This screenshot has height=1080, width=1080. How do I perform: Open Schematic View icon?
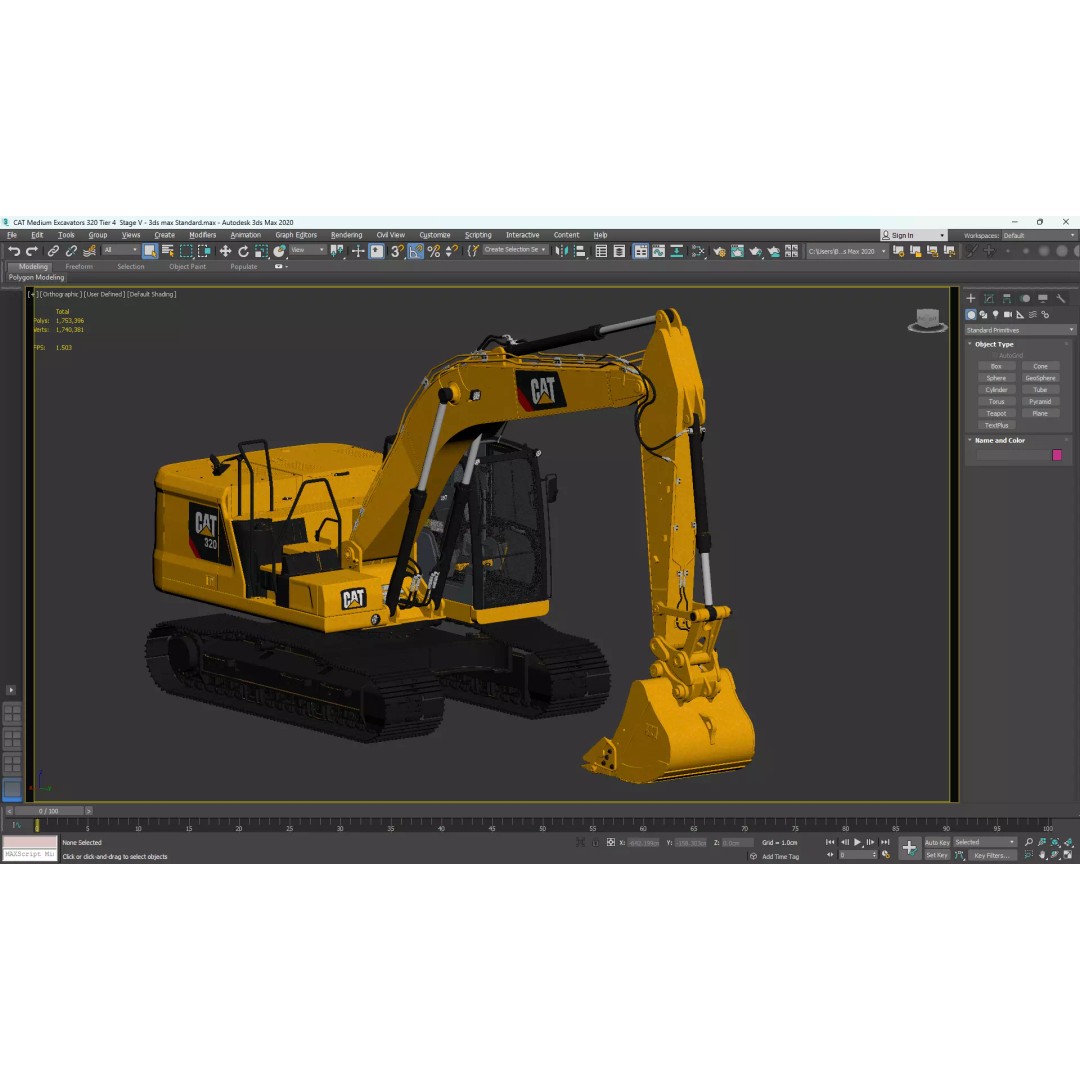pyautogui.click(x=677, y=251)
